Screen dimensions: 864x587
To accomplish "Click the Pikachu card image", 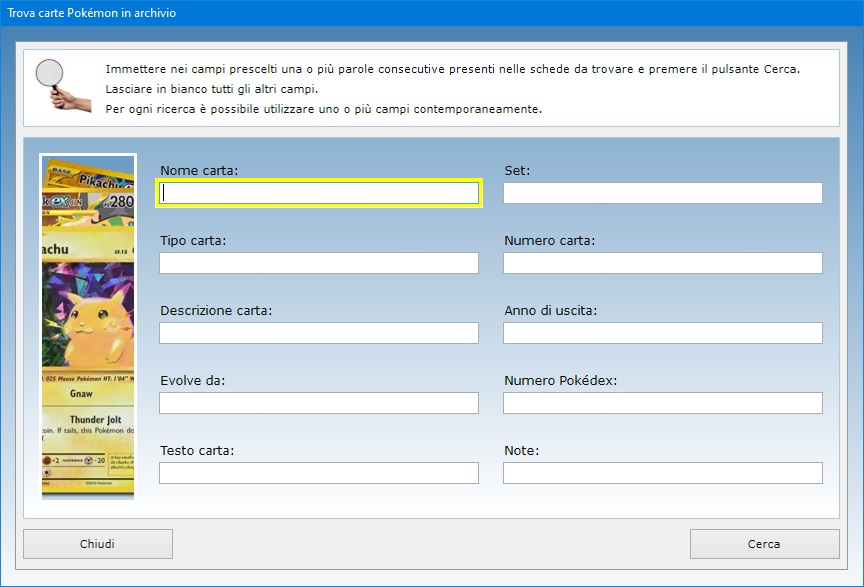I will point(88,325).
